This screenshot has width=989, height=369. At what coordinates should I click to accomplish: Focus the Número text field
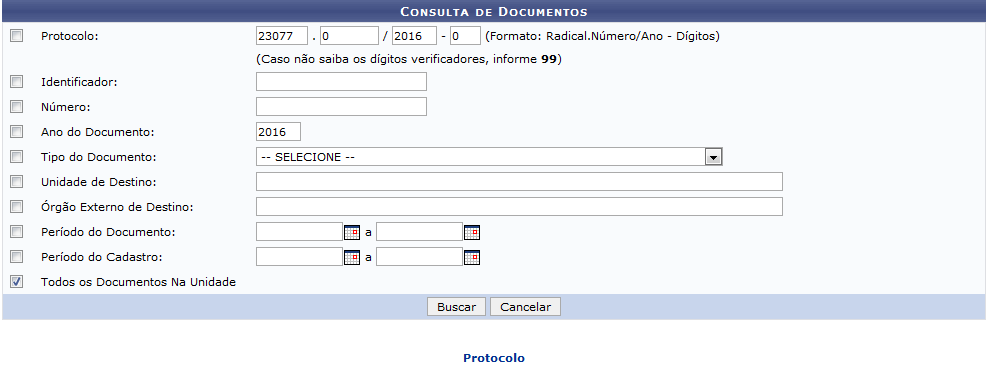tap(341, 107)
